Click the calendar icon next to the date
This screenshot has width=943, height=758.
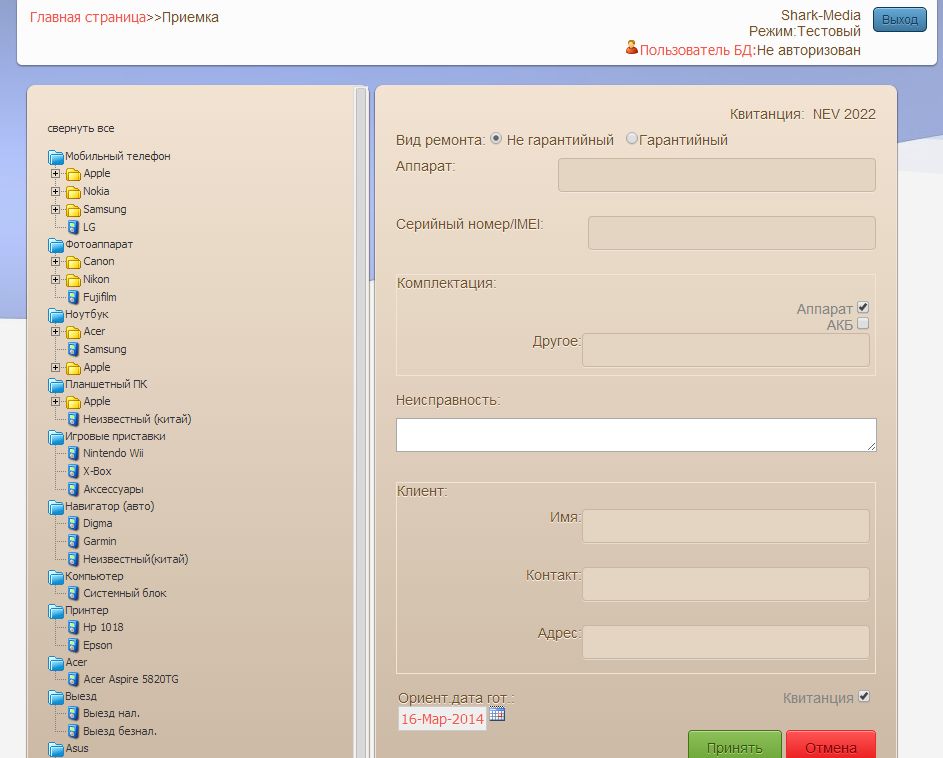497,713
